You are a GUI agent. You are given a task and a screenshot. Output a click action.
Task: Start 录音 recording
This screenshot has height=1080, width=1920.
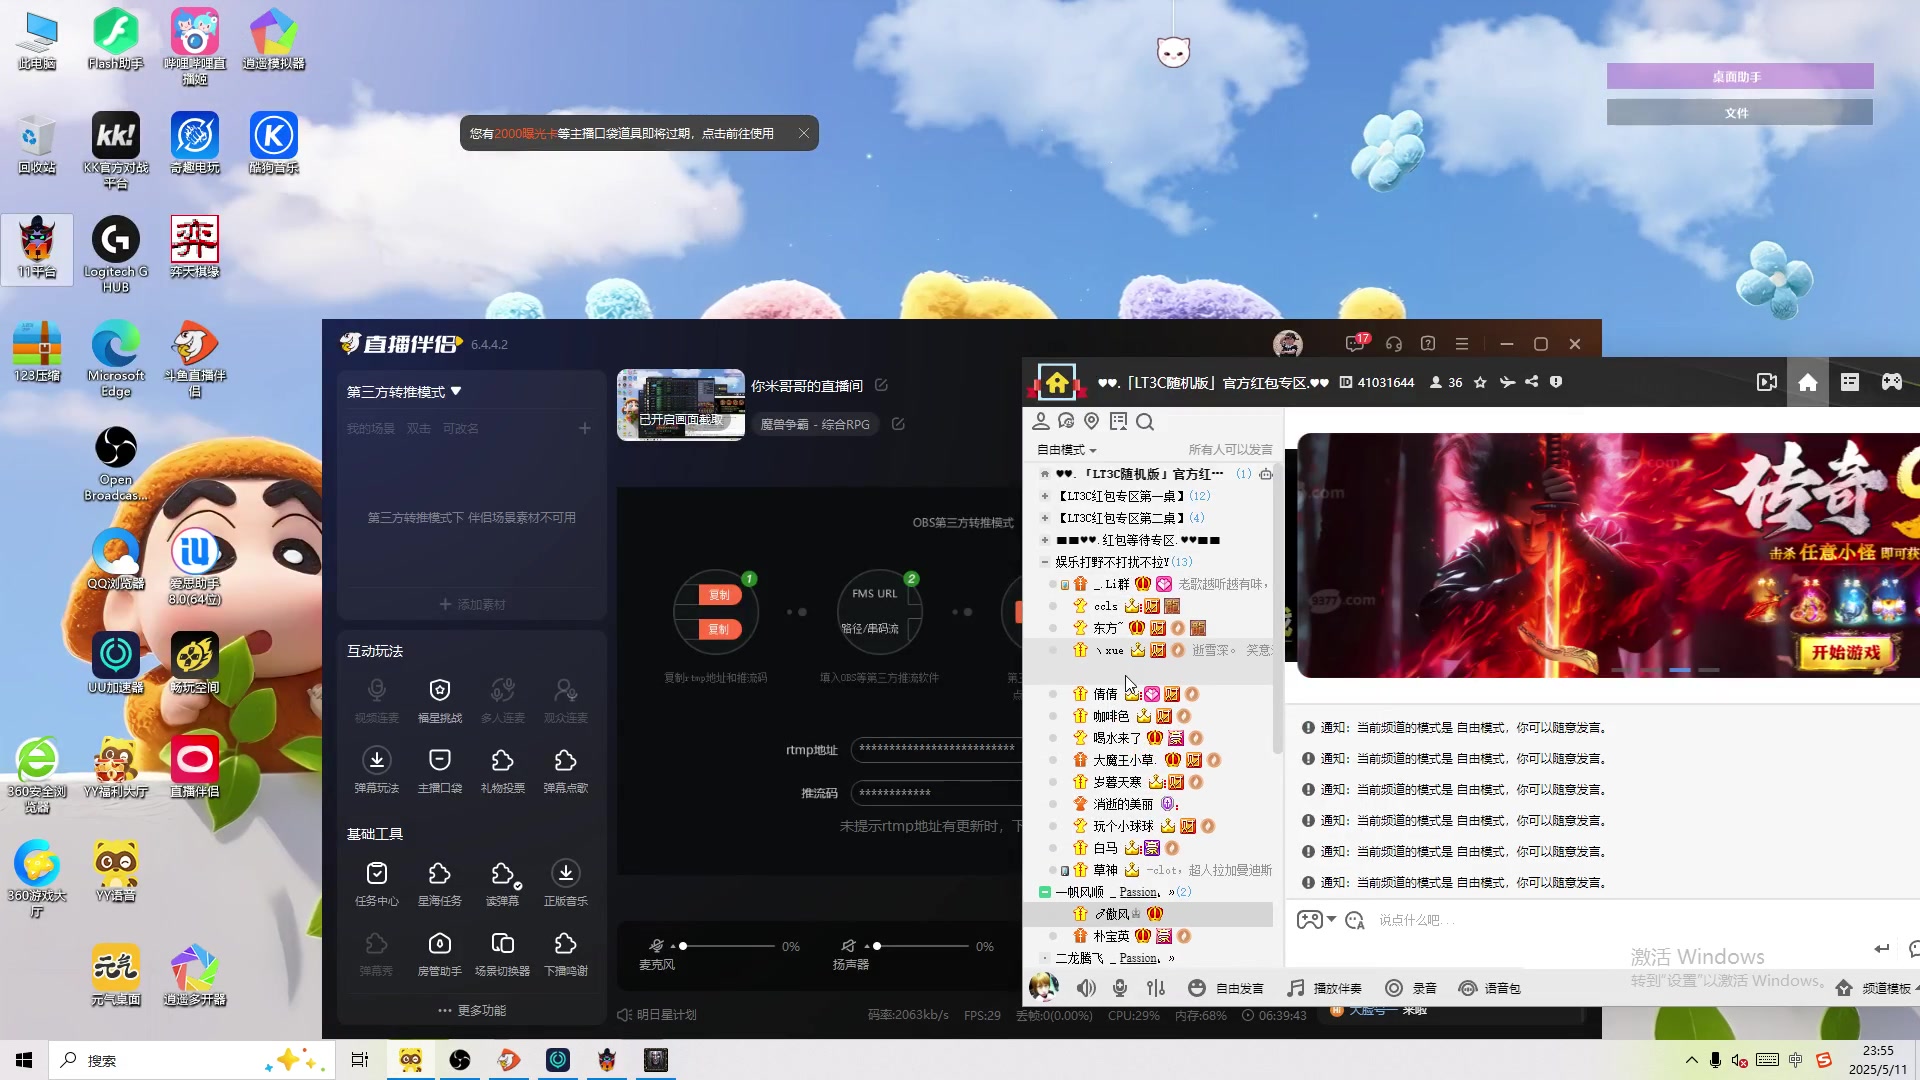pos(1411,988)
